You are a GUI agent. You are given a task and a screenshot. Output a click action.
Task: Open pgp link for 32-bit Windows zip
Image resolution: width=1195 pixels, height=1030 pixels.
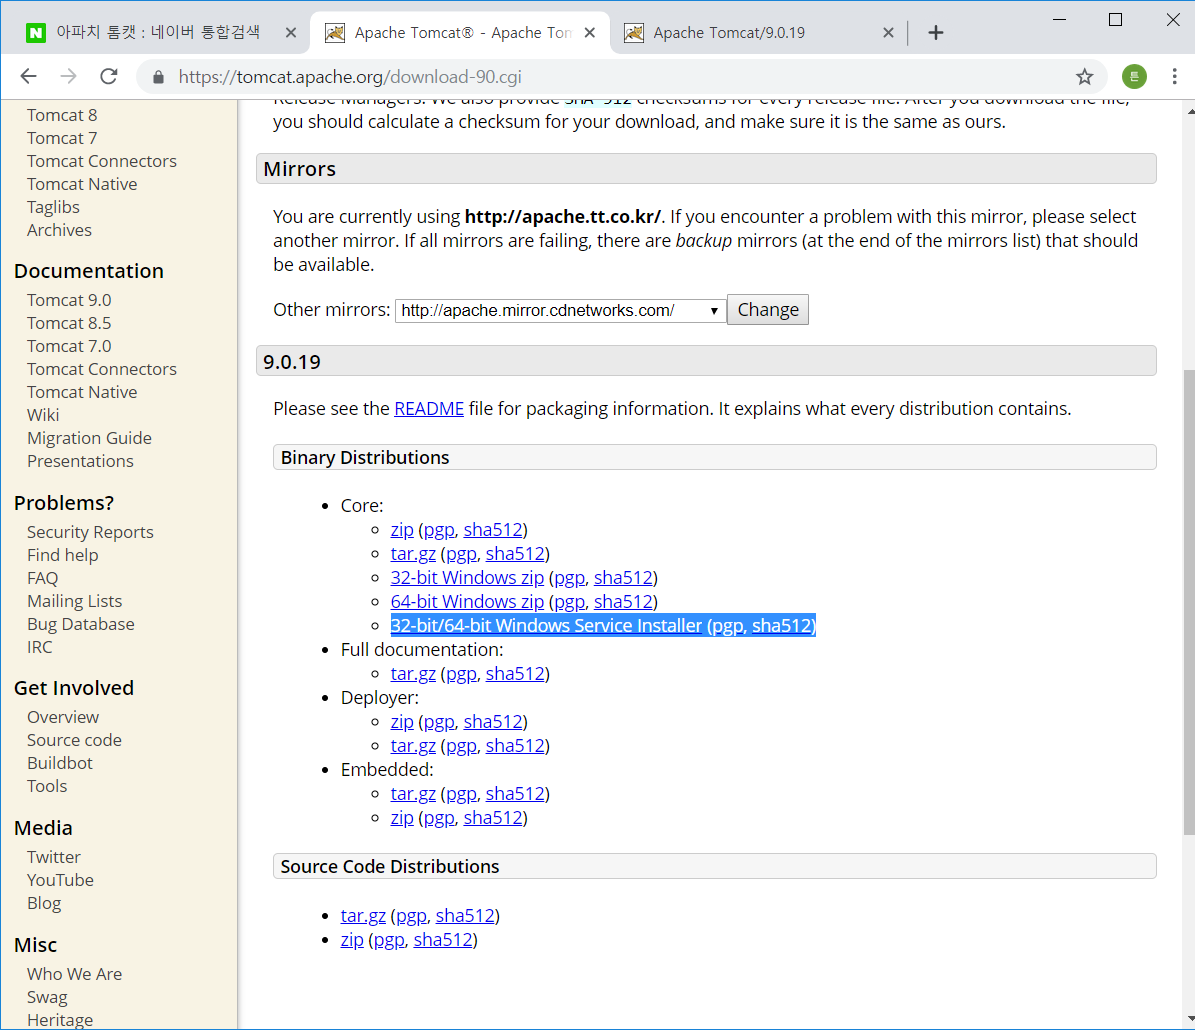click(x=569, y=578)
